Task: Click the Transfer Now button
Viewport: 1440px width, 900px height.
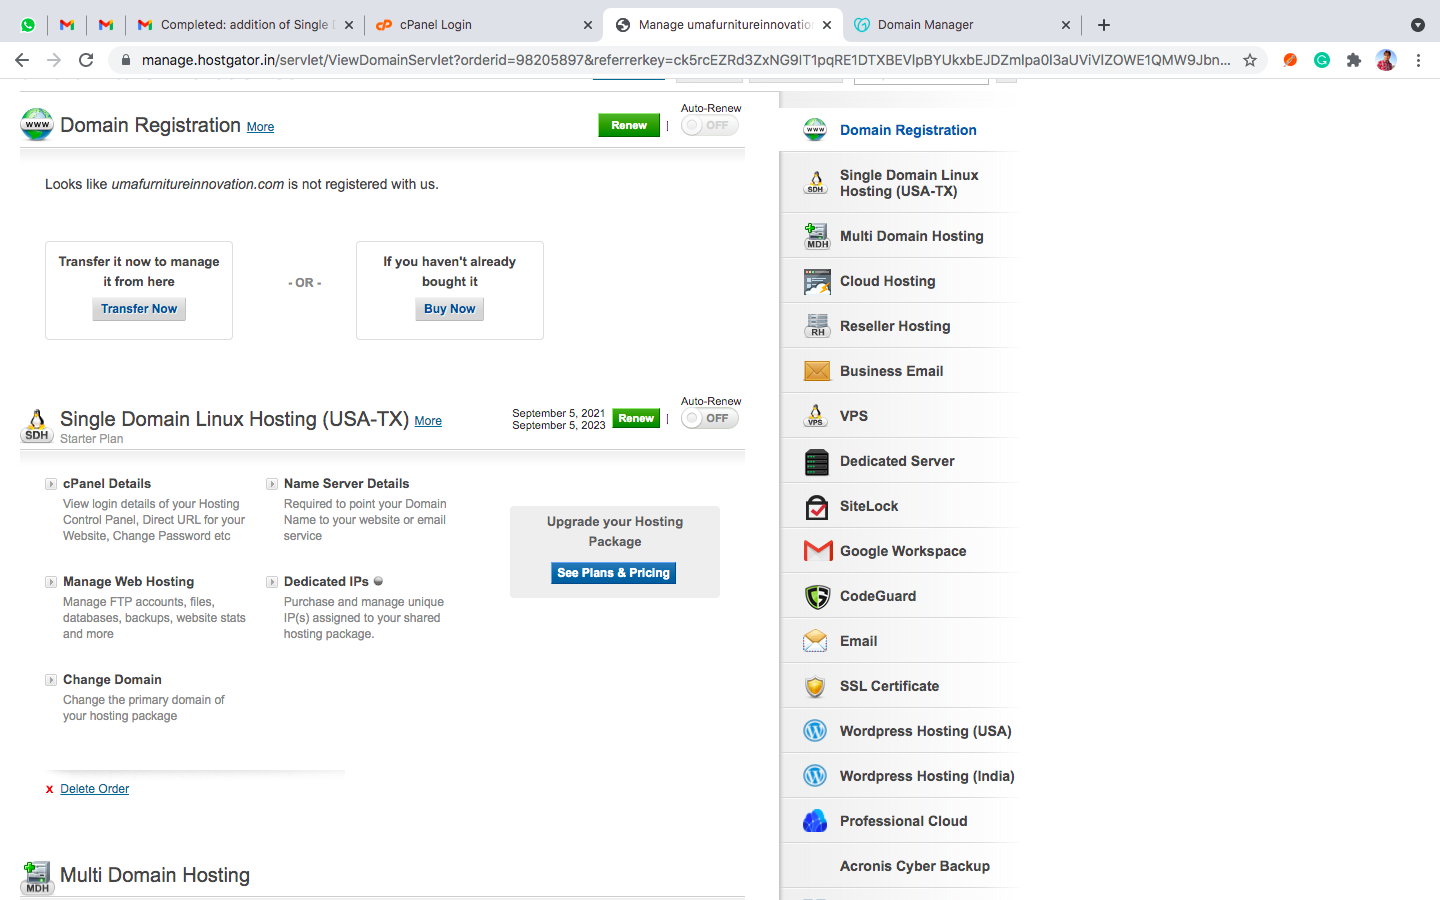Action: pos(139,309)
